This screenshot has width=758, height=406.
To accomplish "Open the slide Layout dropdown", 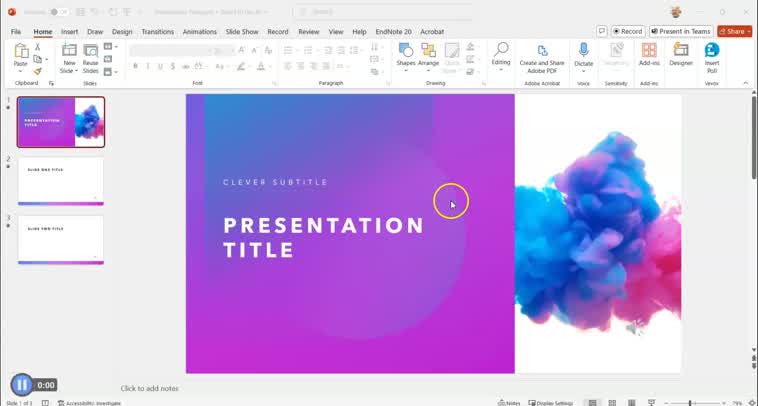I will (110, 46).
